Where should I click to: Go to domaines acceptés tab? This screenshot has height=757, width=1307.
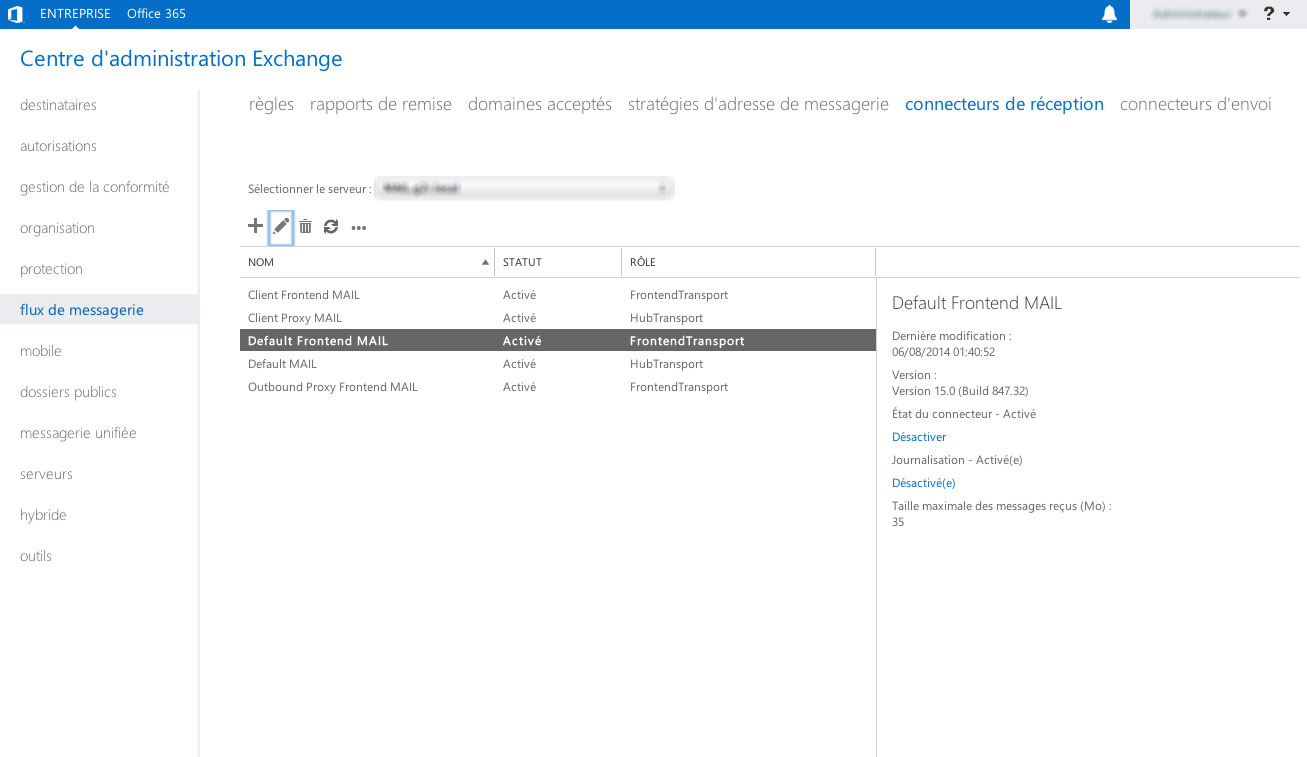pos(539,104)
